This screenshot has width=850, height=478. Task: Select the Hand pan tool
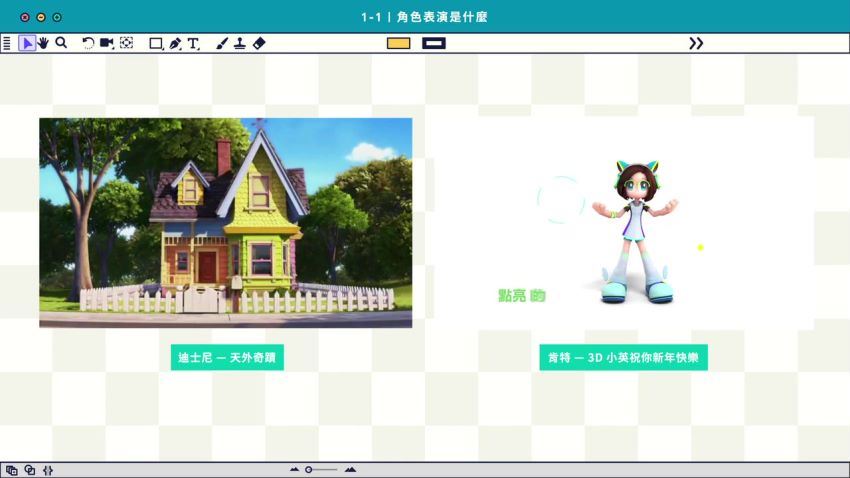(x=43, y=43)
